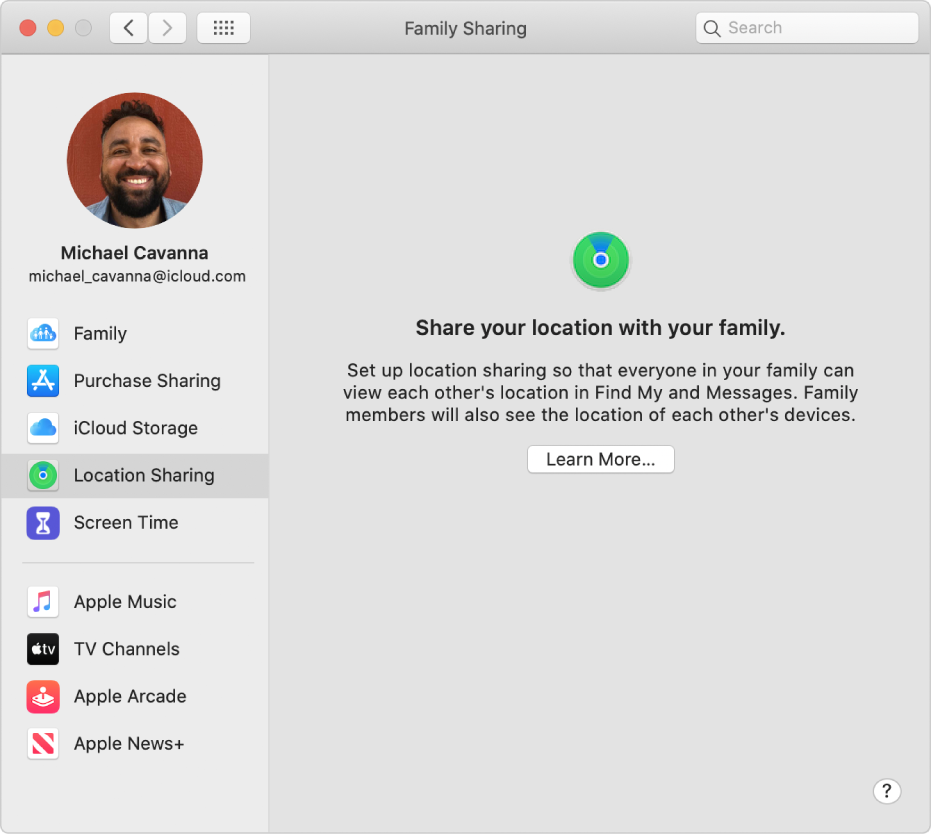This screenshot has width=931, height=835.
Task: Click Michael Cavanna's profile photo
Action: (x=135, y=160)
